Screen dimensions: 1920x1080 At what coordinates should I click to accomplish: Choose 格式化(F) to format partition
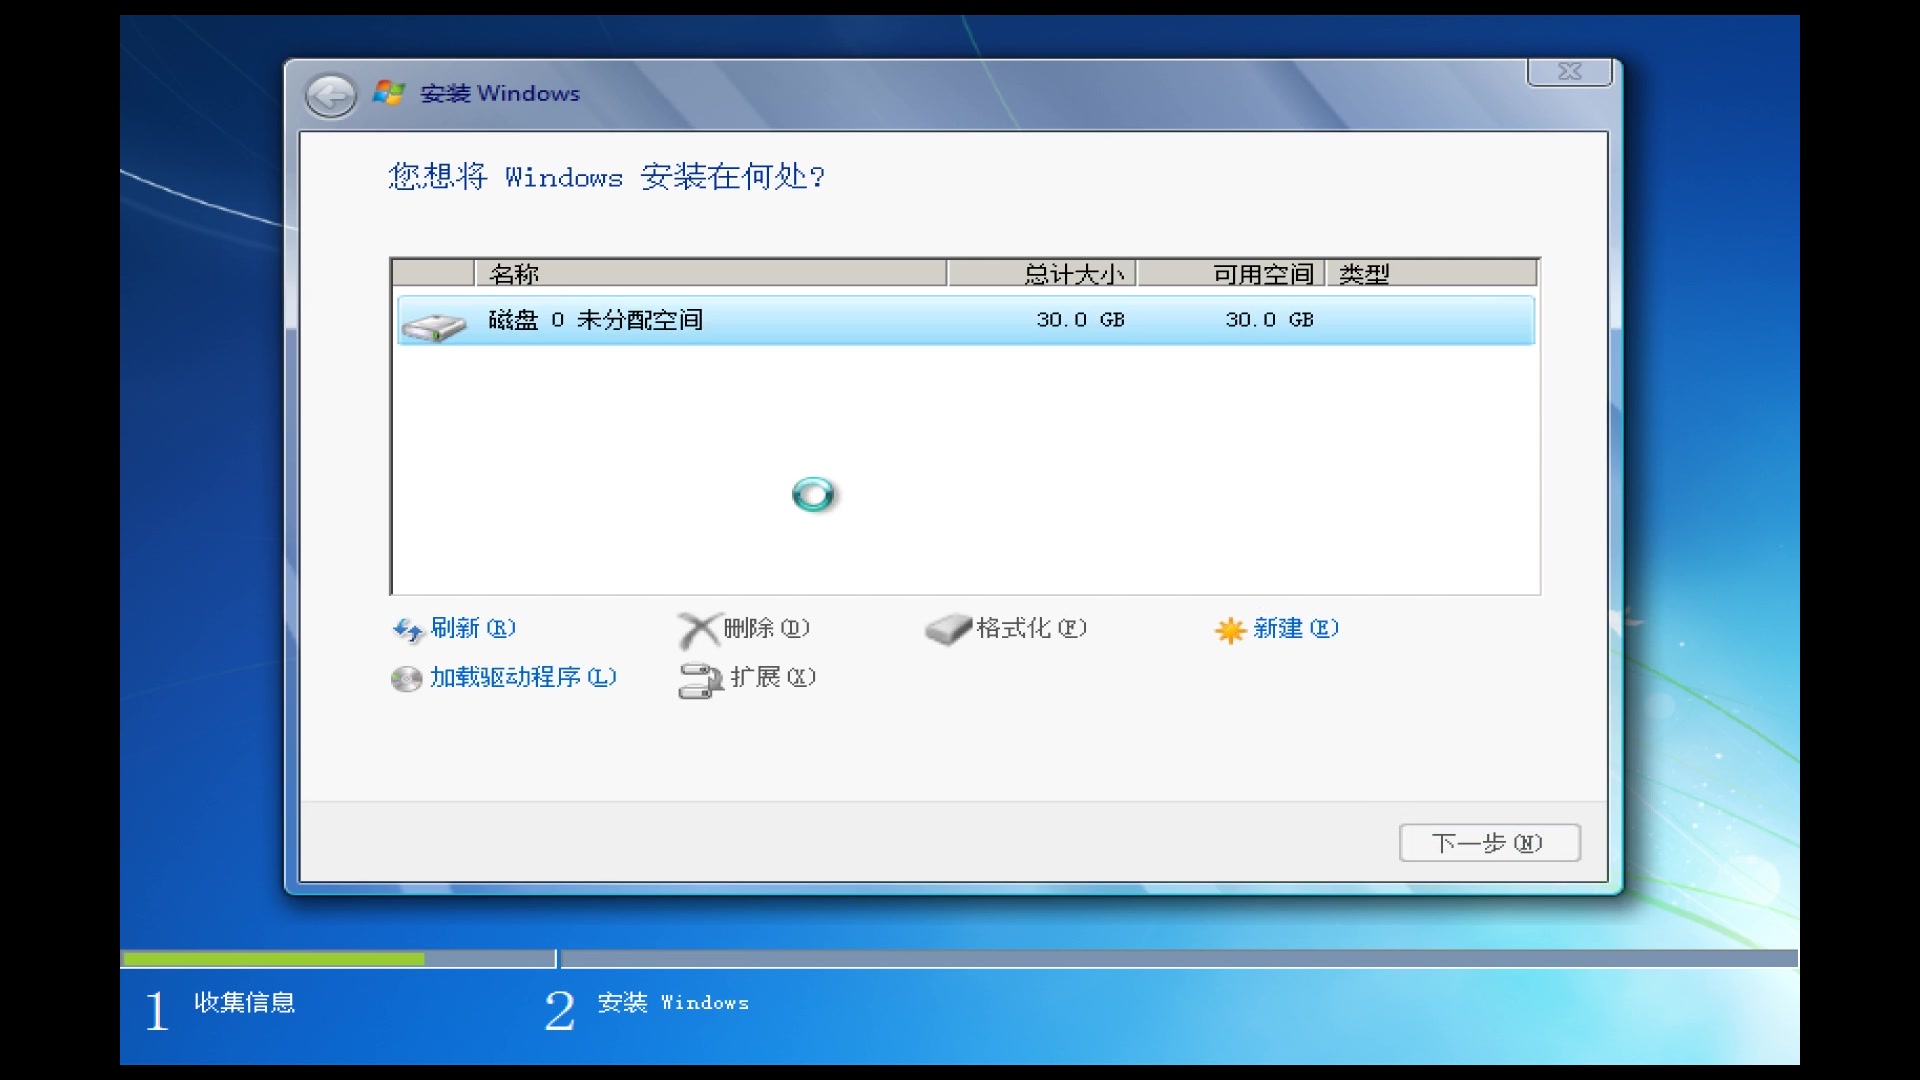pos(1032,628)
